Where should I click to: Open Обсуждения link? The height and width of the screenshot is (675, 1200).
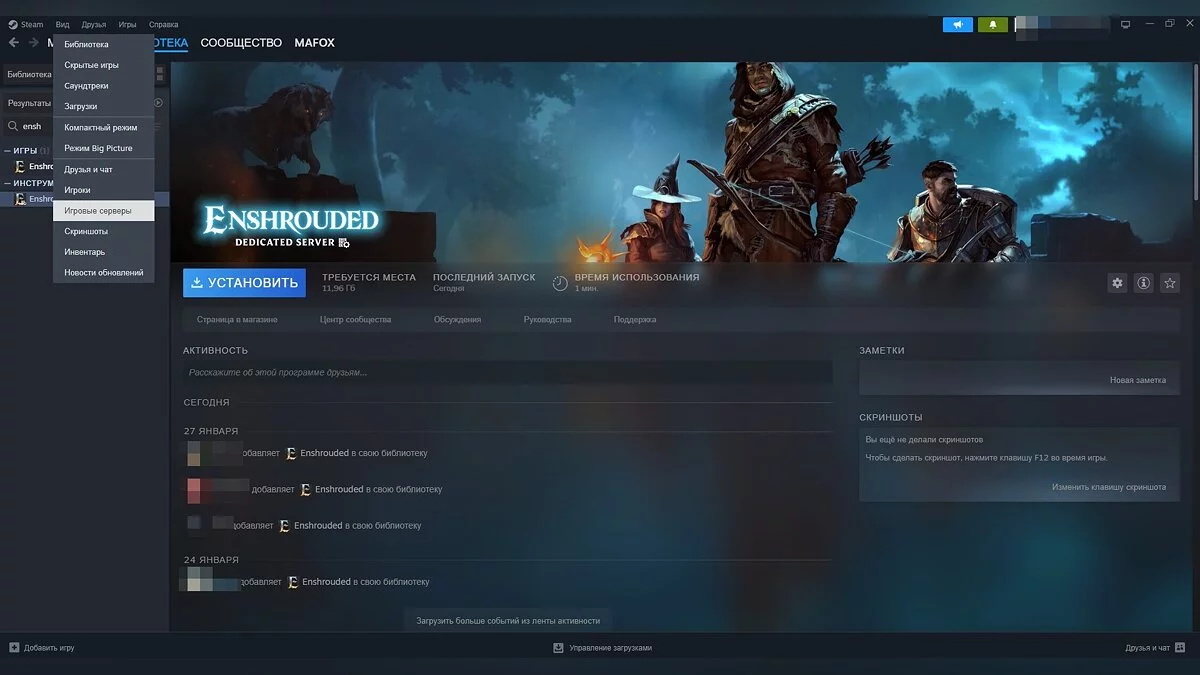[457, 319]
